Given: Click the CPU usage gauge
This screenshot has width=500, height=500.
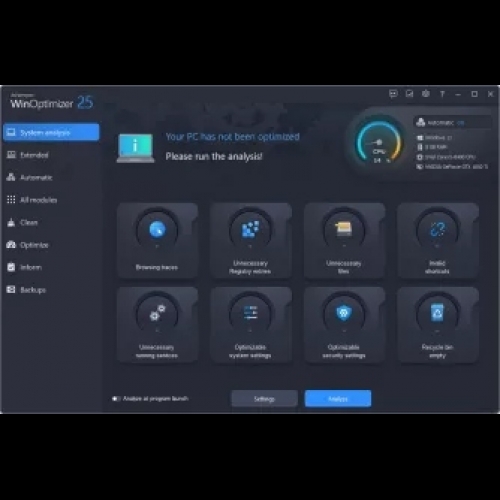Looking at the screenshot, I should [379, 143].
